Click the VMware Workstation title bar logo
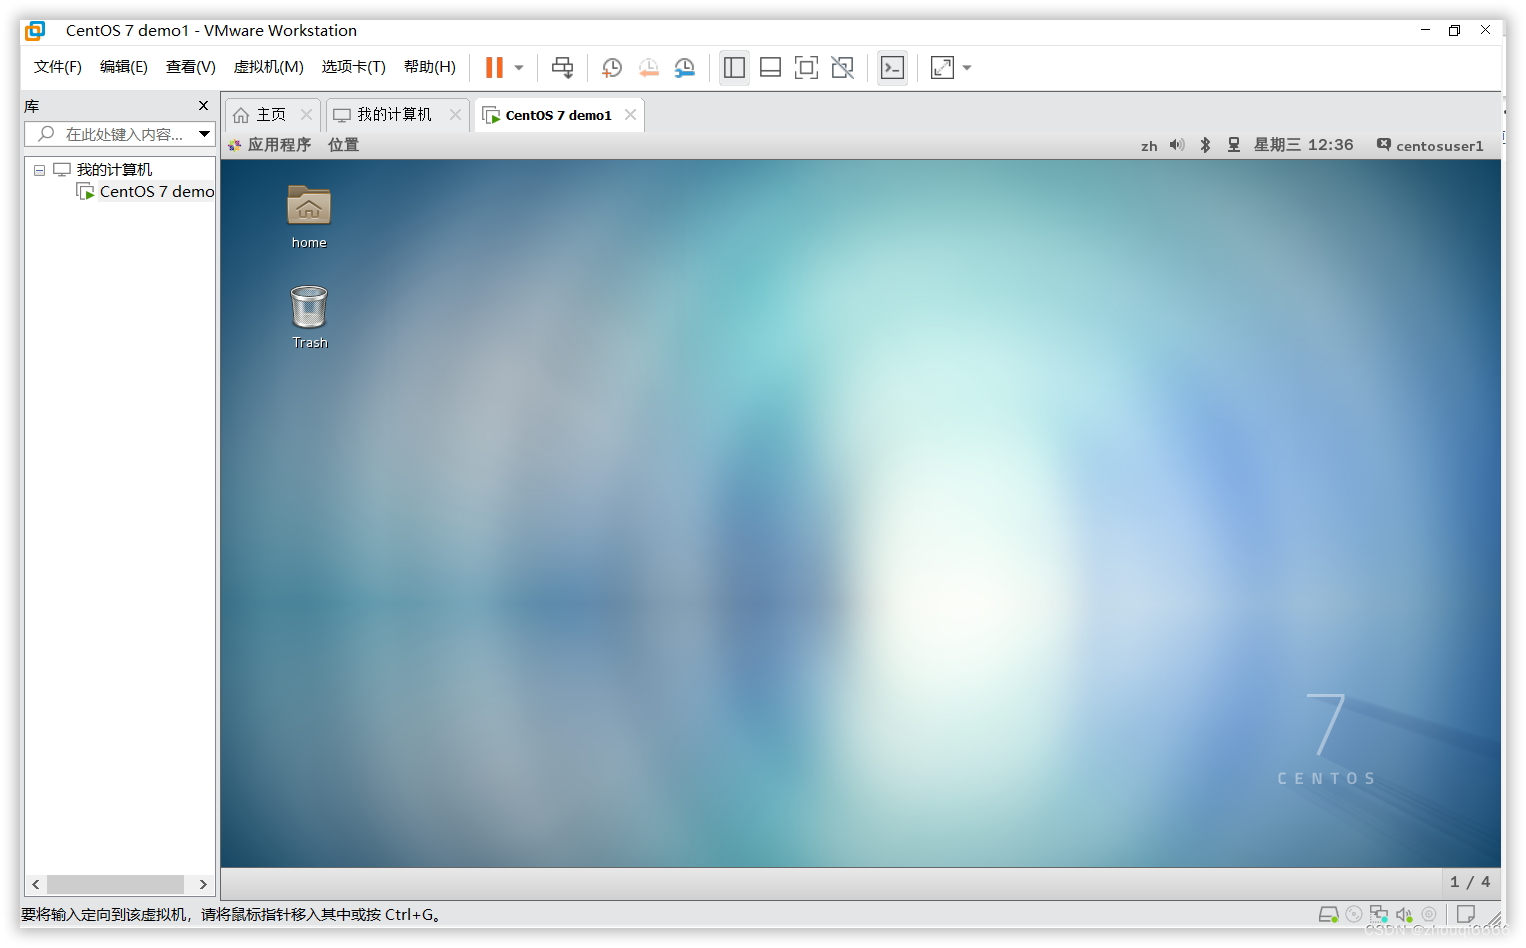Viewport: 1526px width, 948px height. 35,31
